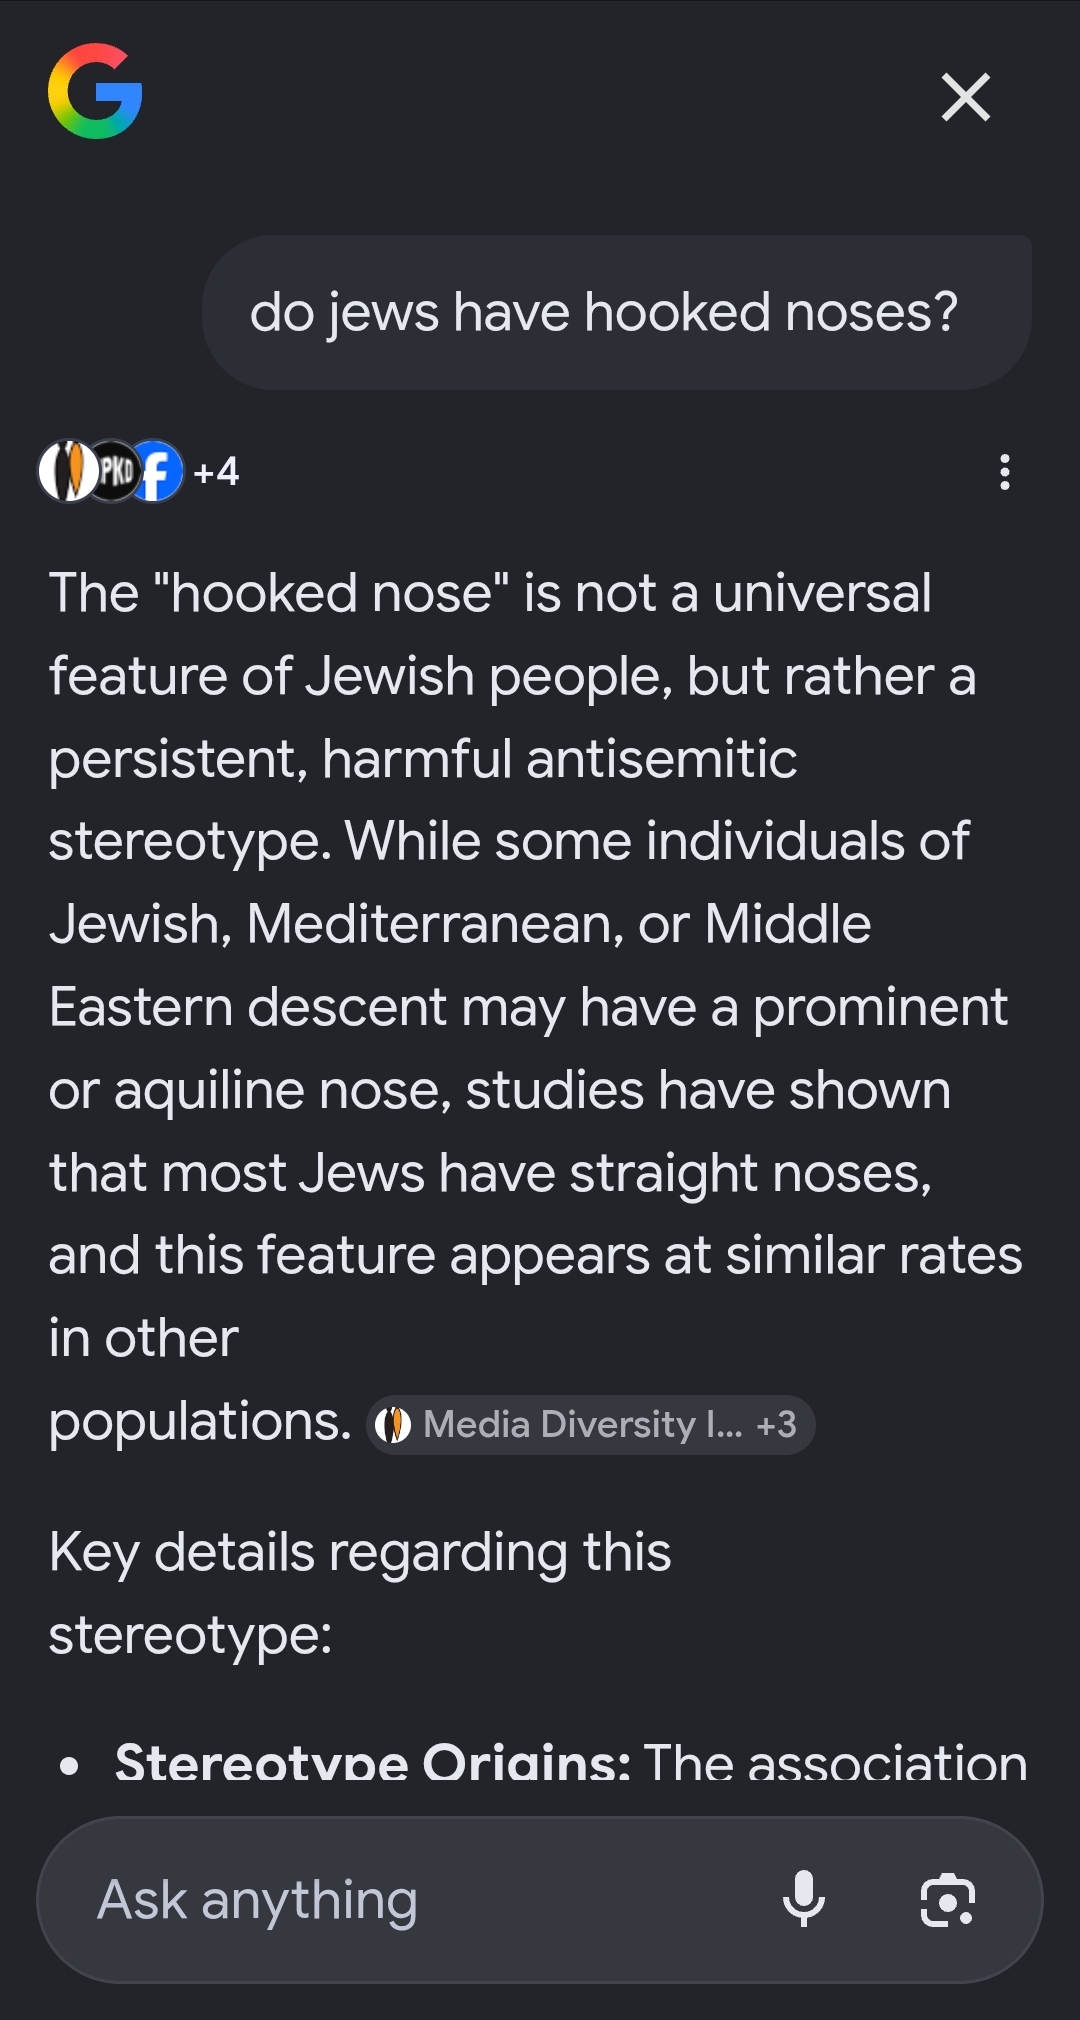Start voice search with the microphone
1080x2020 pixels.
804,1899
